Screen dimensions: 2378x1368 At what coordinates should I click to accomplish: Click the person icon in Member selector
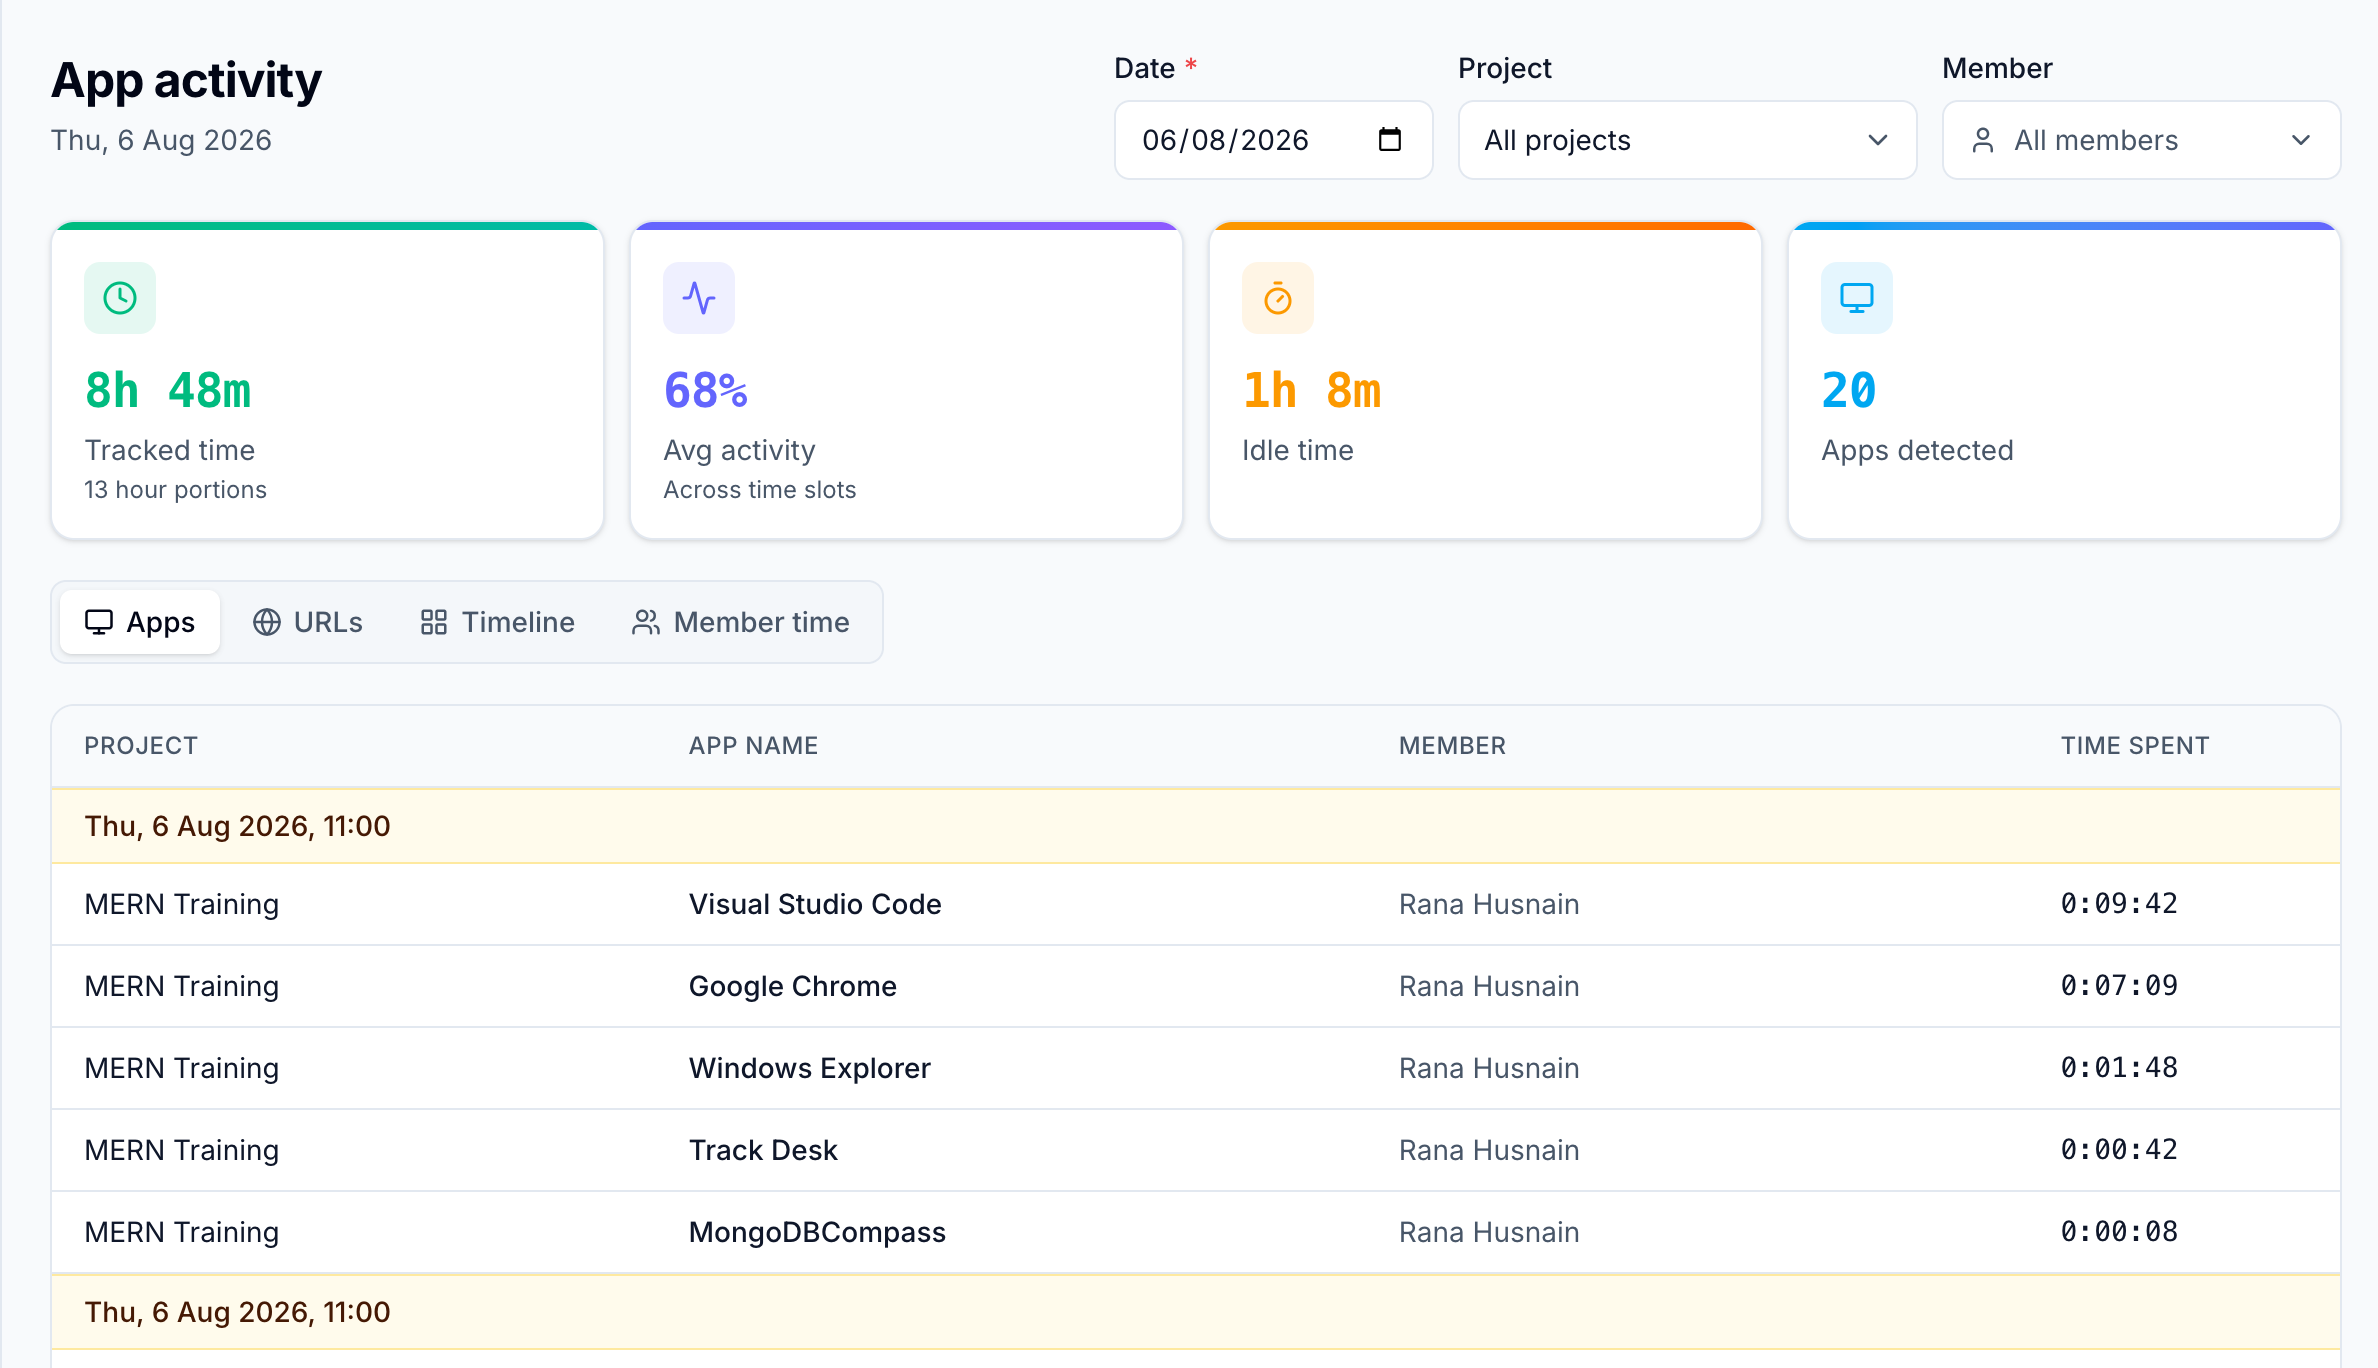[1983, 140]
